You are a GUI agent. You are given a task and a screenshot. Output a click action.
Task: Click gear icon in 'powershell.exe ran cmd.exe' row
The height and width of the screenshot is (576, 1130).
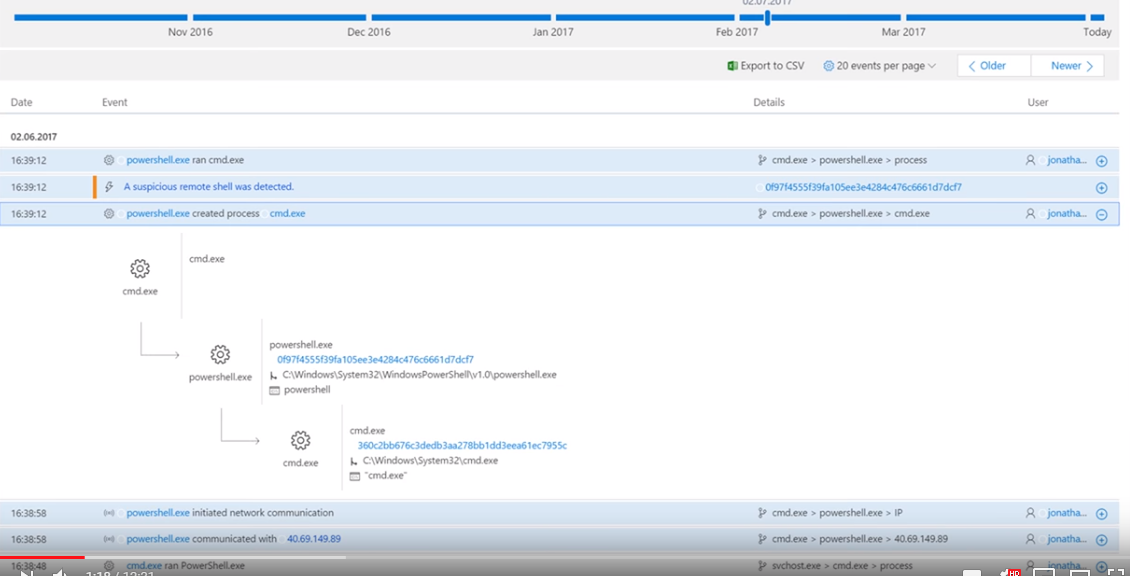click(109, 160)
